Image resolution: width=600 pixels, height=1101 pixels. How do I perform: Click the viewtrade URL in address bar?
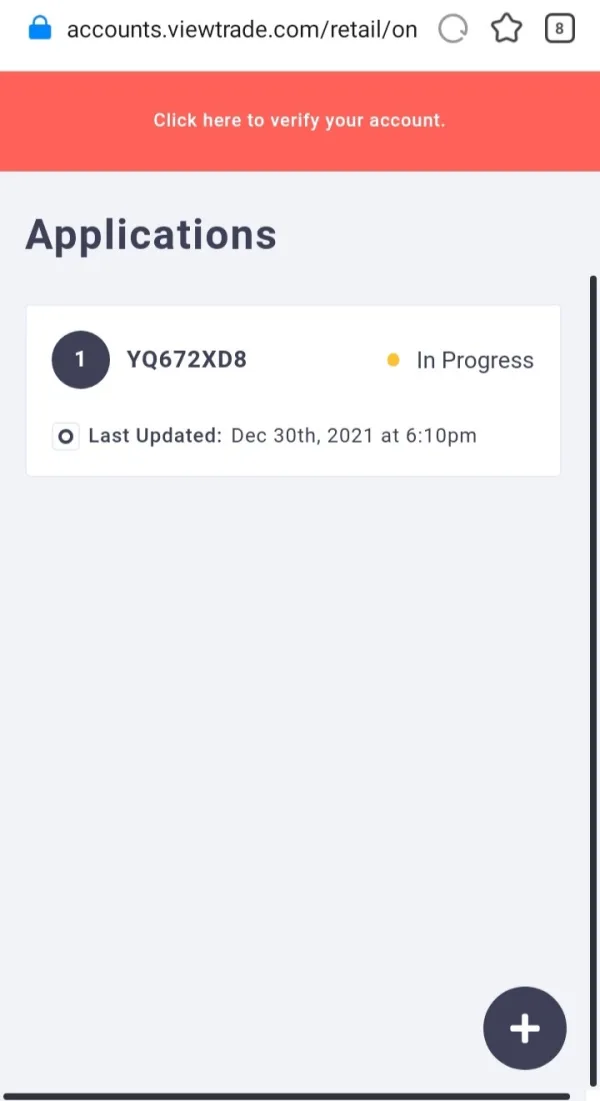coord(241,30)
